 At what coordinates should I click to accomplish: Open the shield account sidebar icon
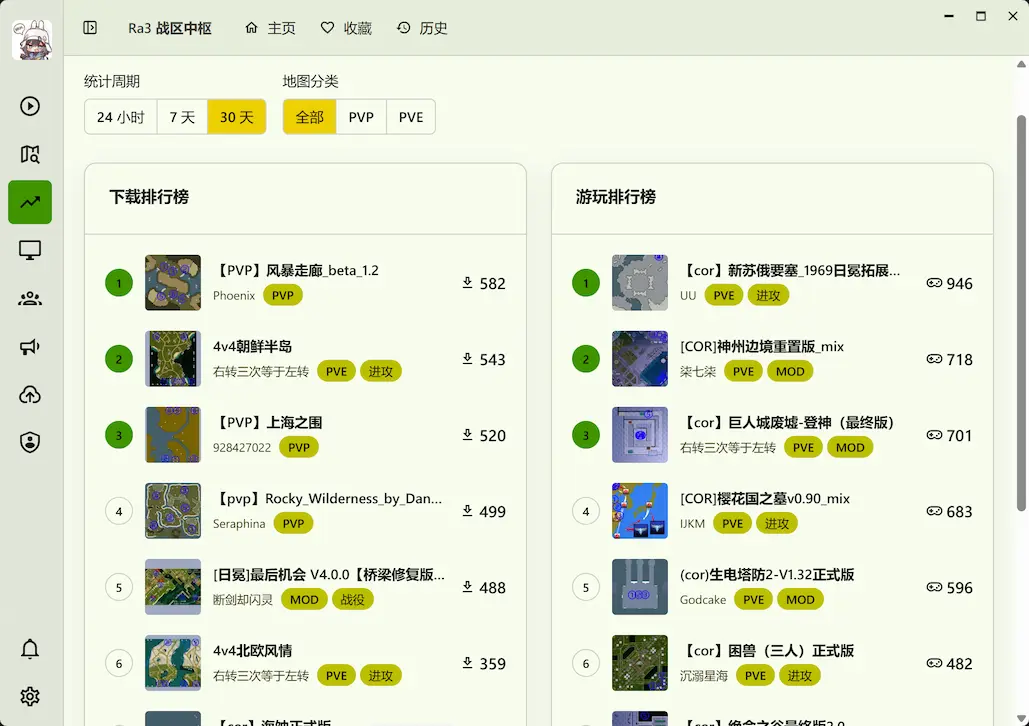click(x=30, y=442)
